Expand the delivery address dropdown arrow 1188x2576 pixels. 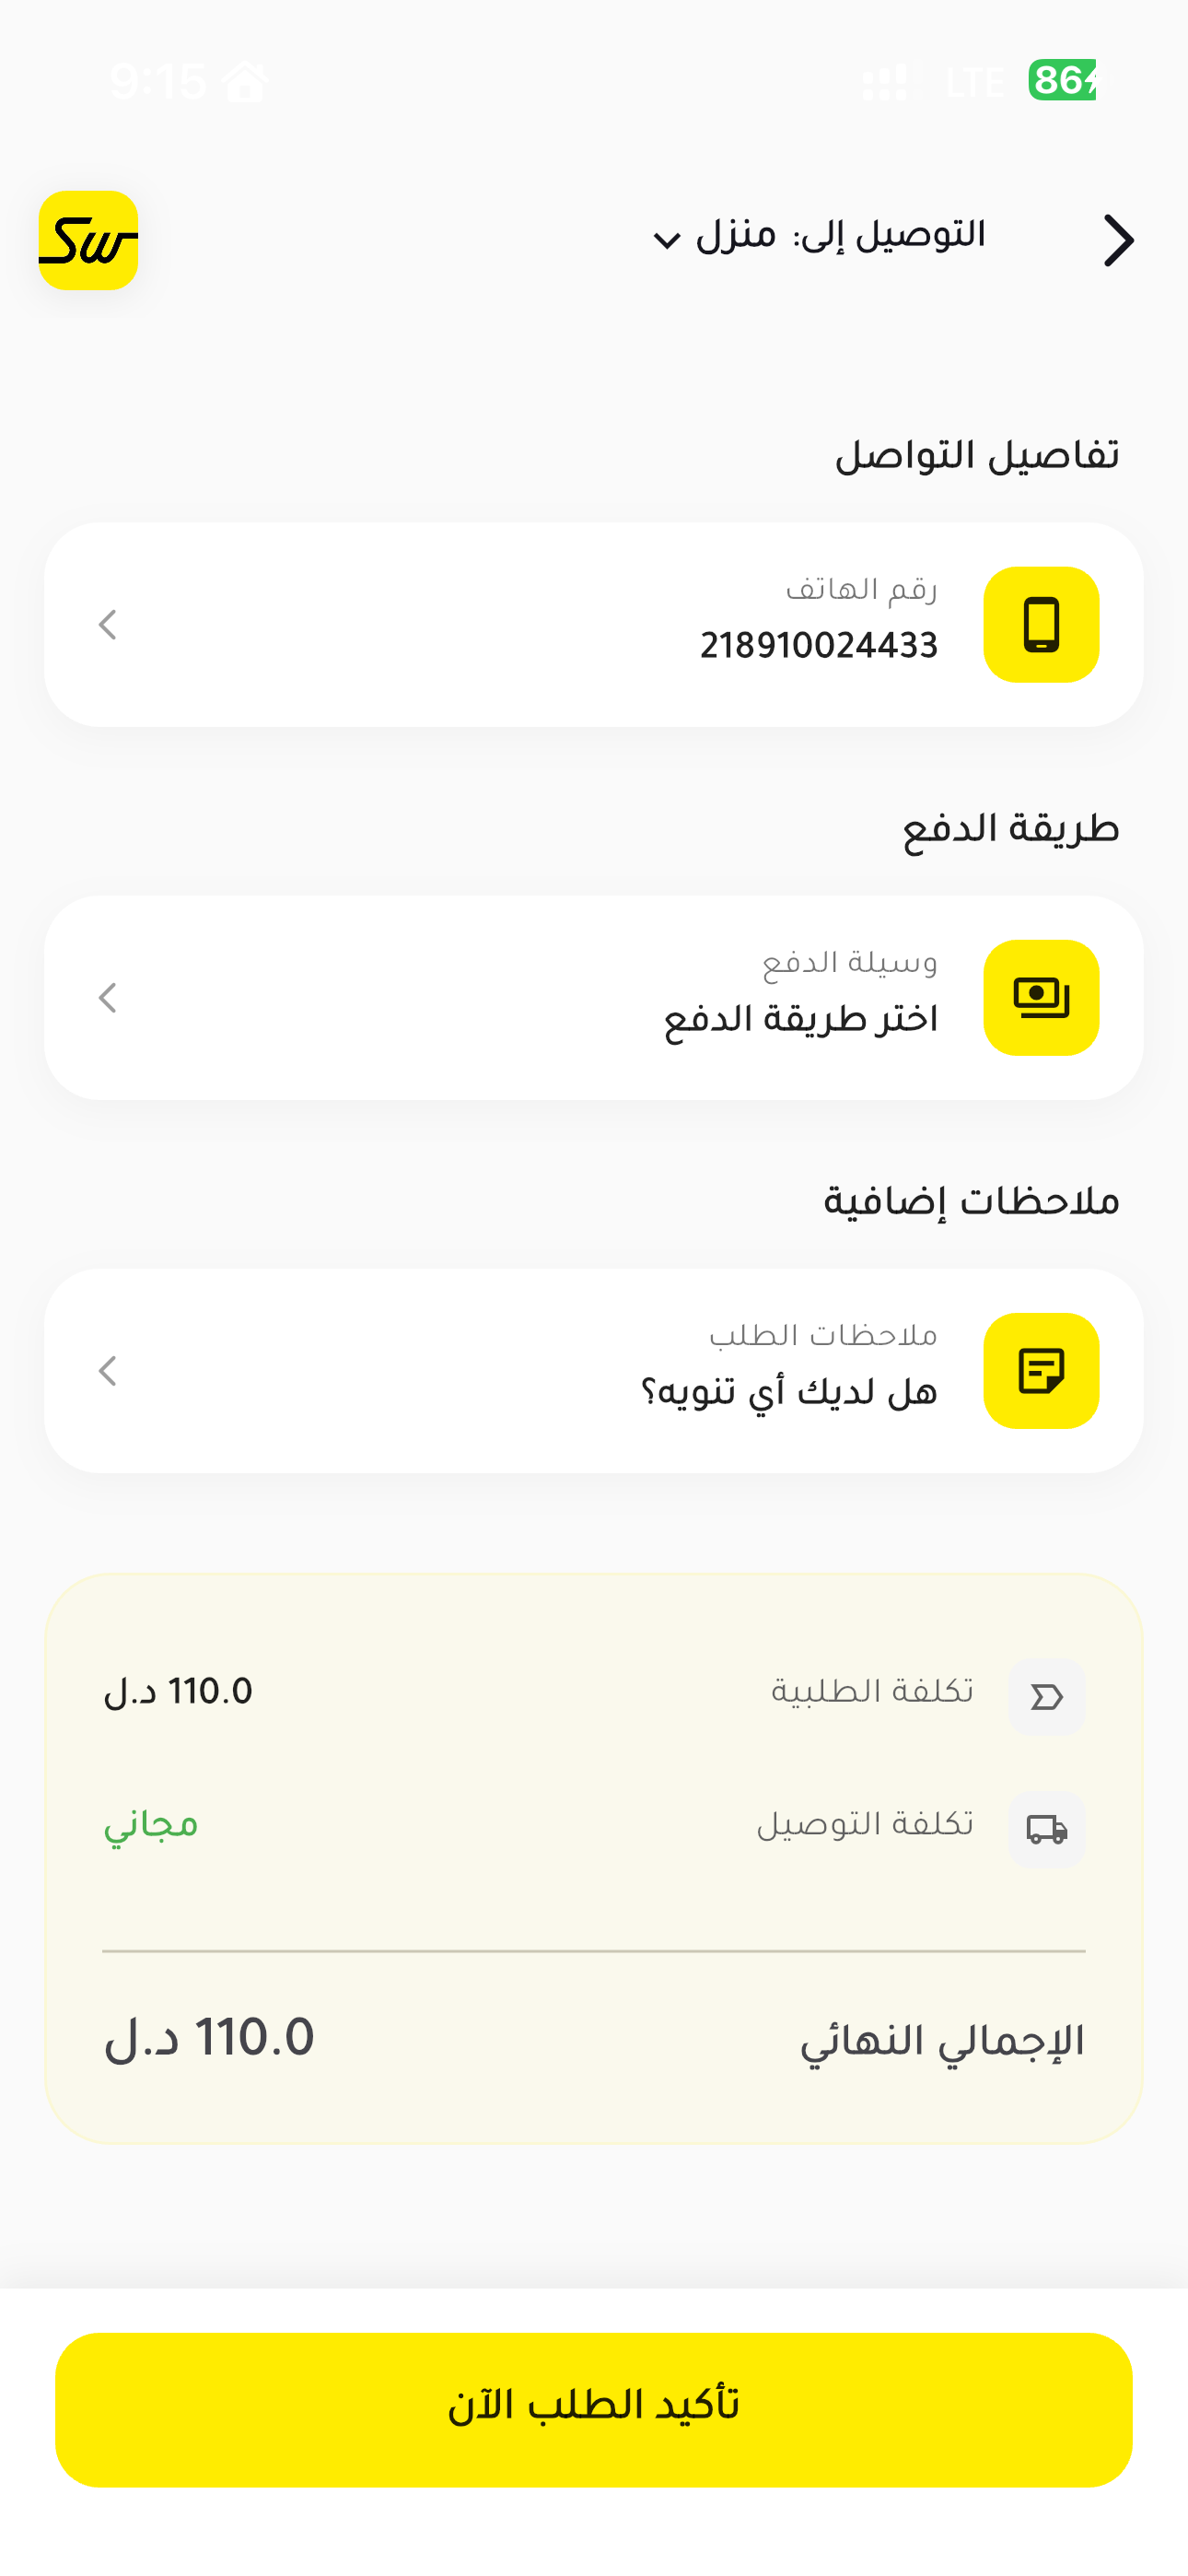pos(666,240)
